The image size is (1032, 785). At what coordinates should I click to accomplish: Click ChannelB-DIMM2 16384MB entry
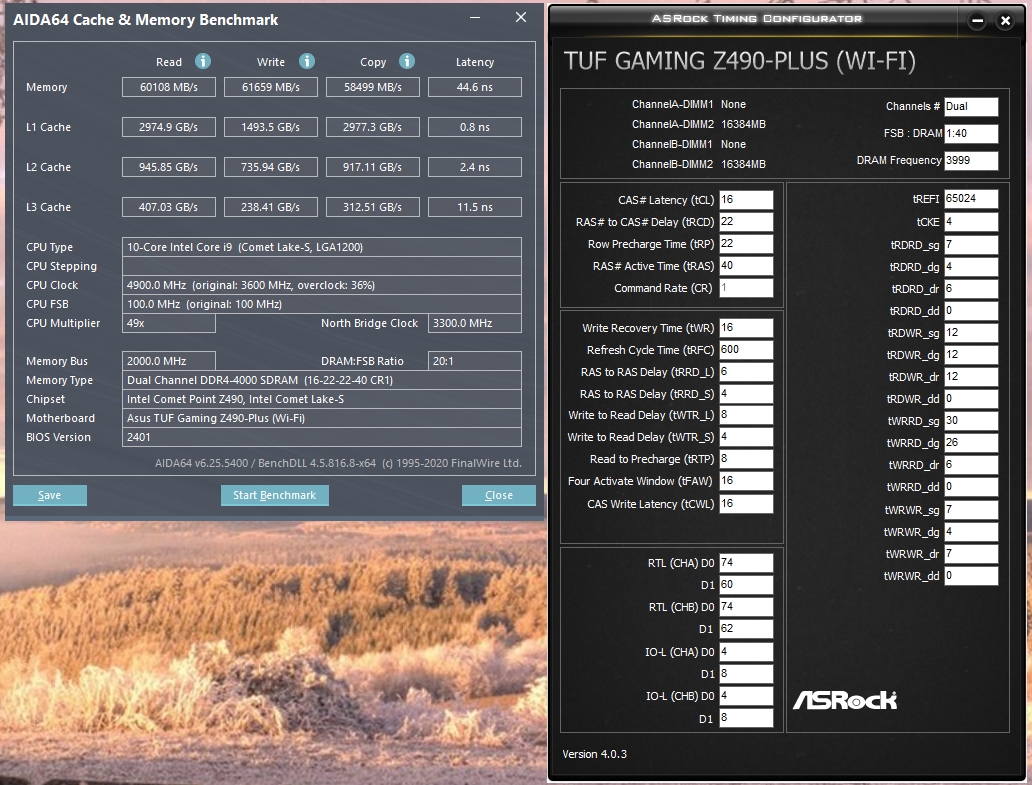pyautogui.click(x=698, y=165)
